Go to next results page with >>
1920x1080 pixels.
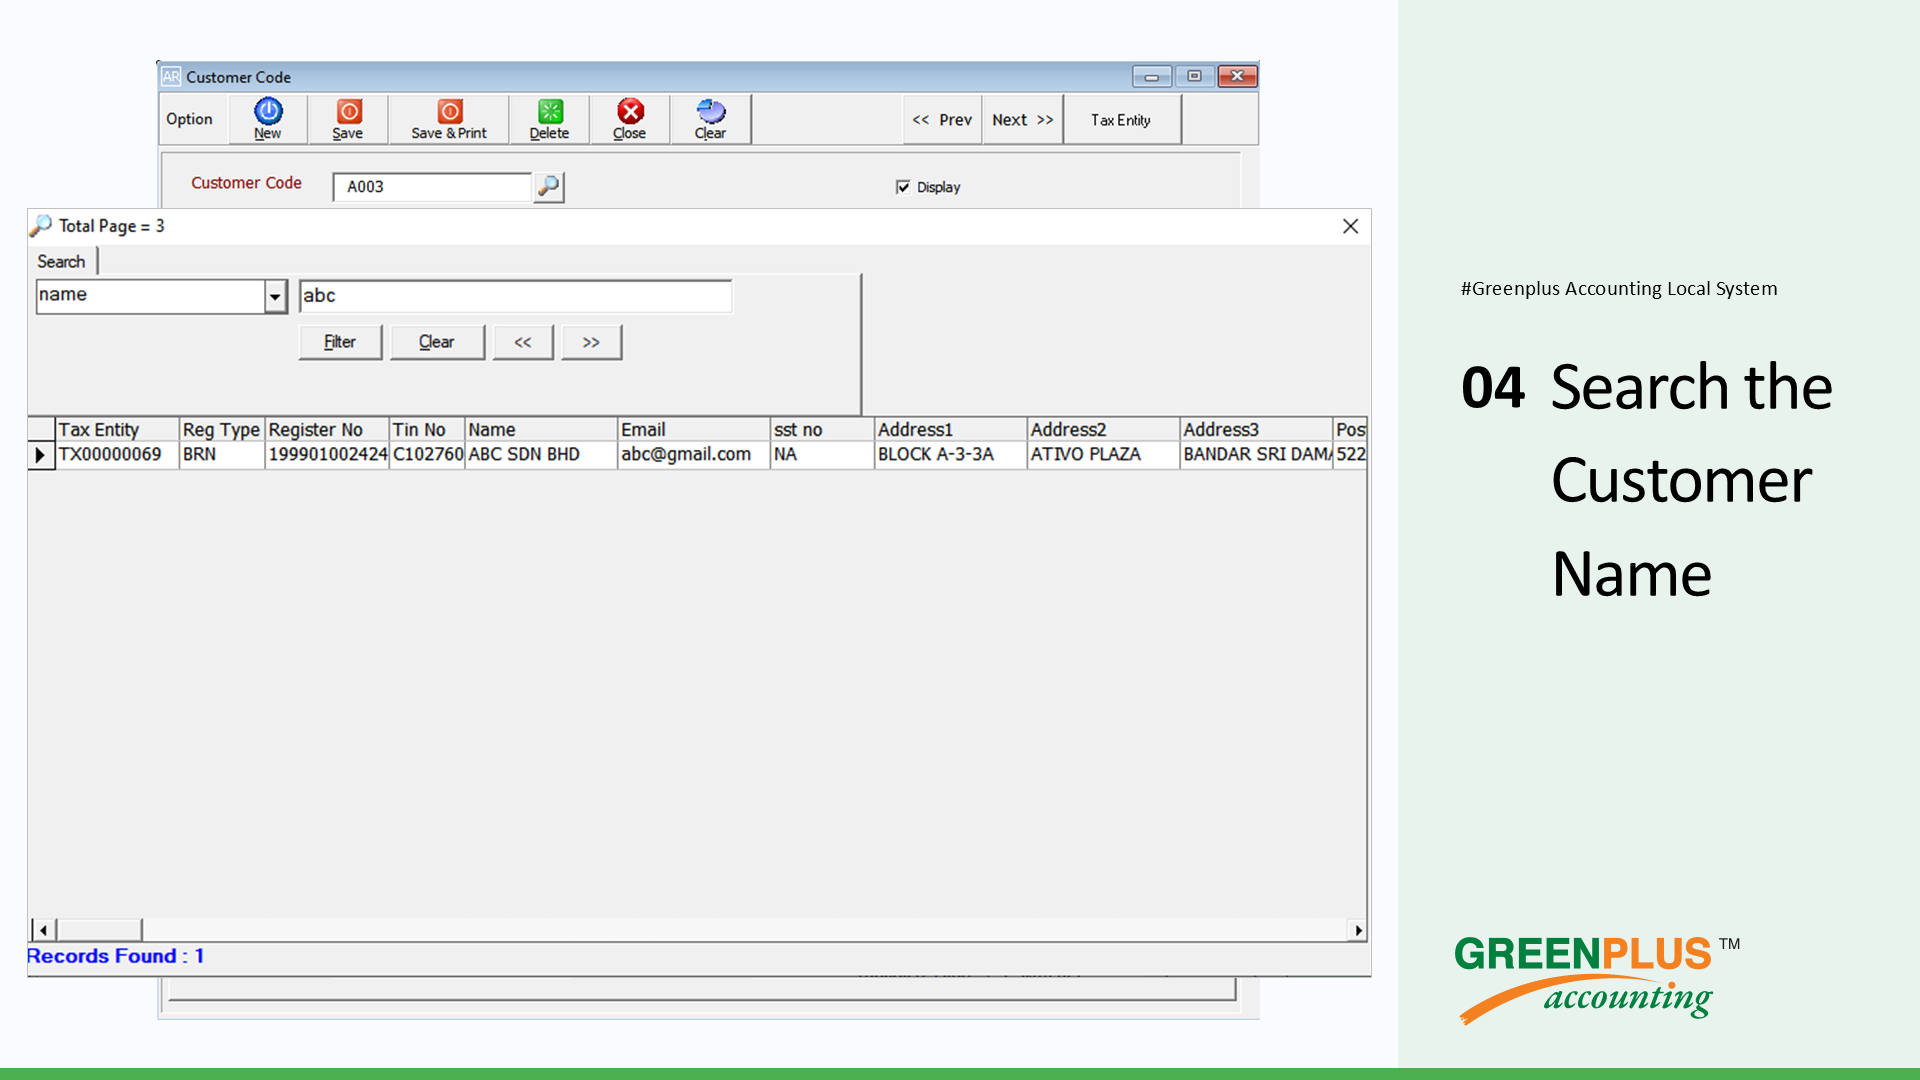pos(591,342)
